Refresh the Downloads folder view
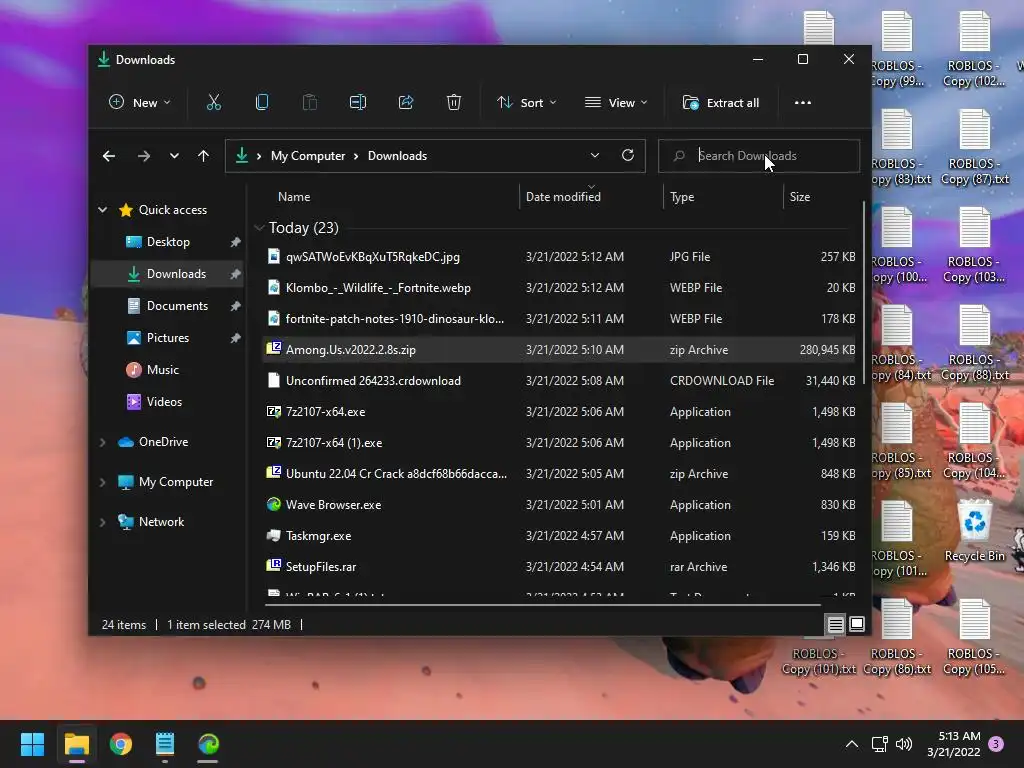Screen dimensions: 1024x768 (628, 155)
